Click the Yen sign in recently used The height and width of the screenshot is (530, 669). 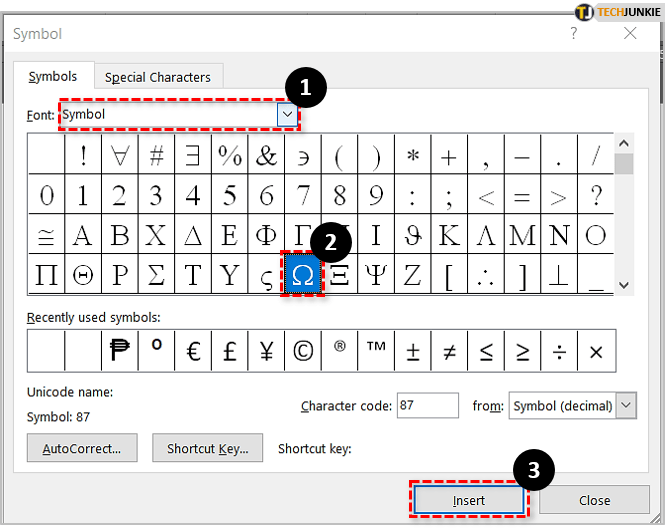[x=266, y=351]
